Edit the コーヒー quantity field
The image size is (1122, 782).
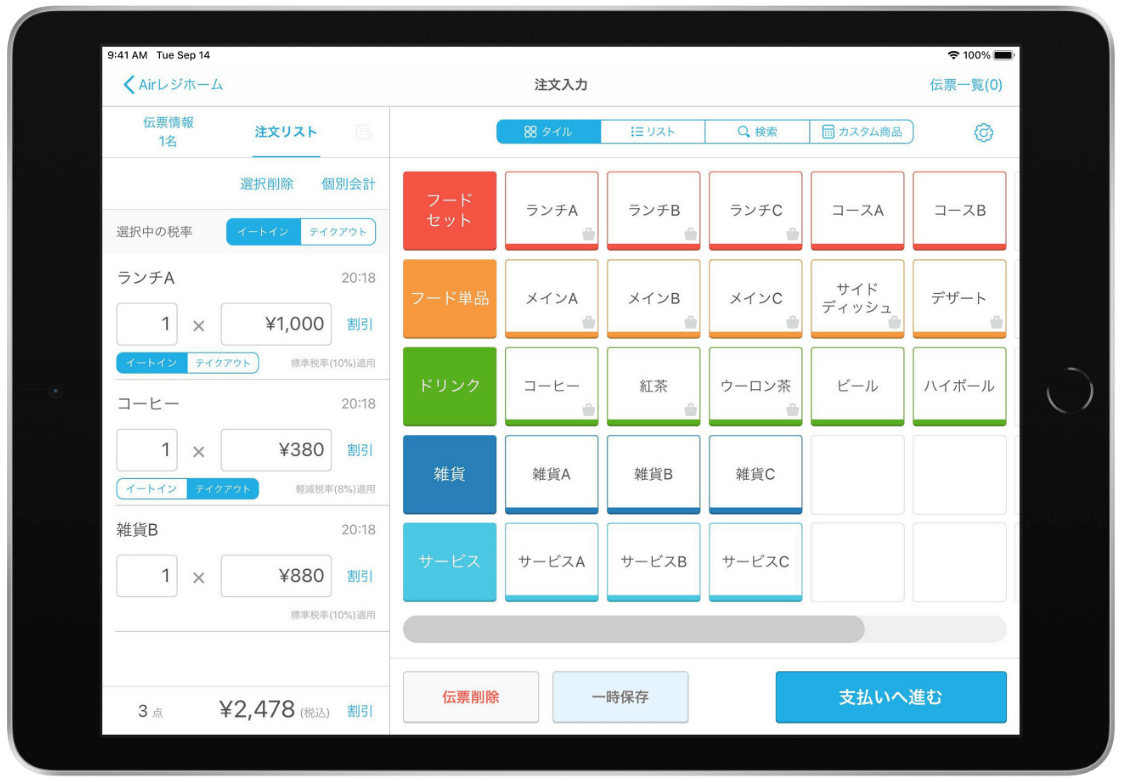coord(146,450)
